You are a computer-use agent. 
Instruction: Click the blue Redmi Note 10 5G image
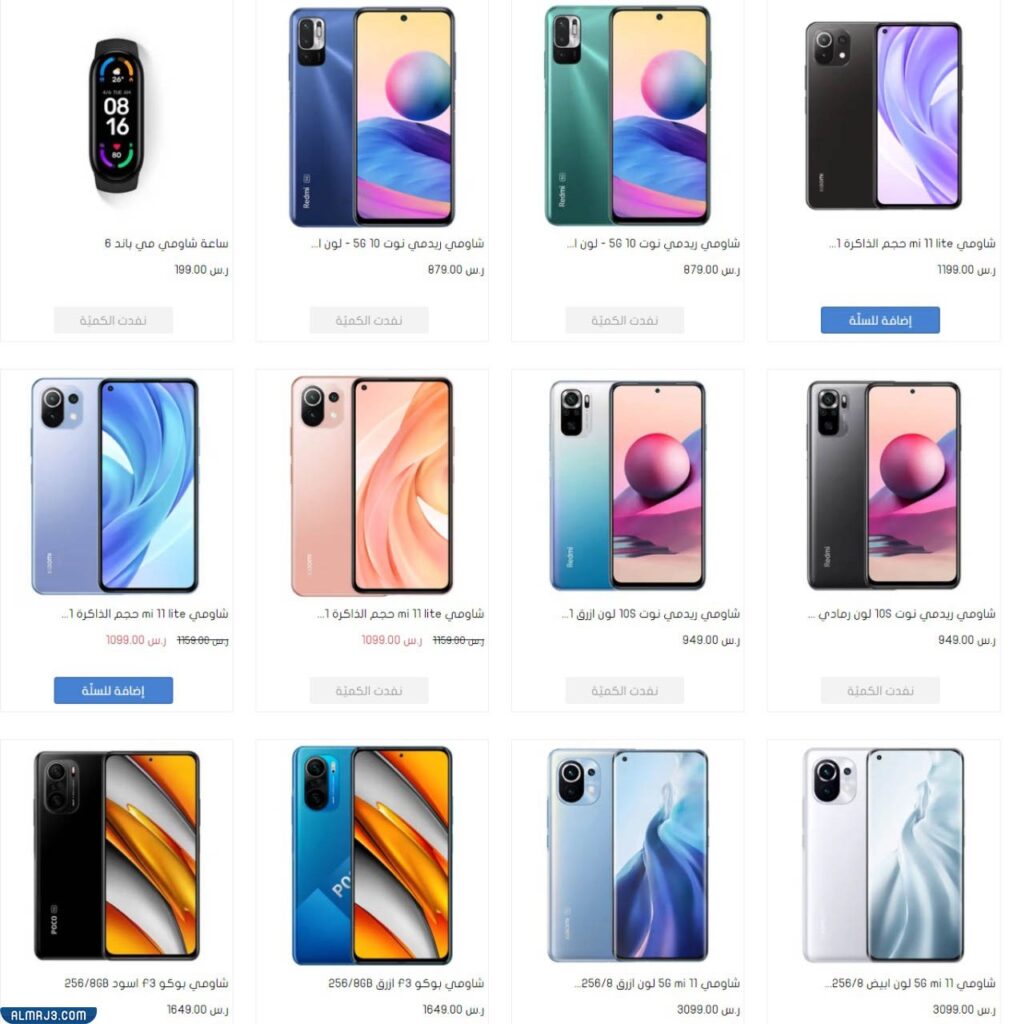(372, 116)
